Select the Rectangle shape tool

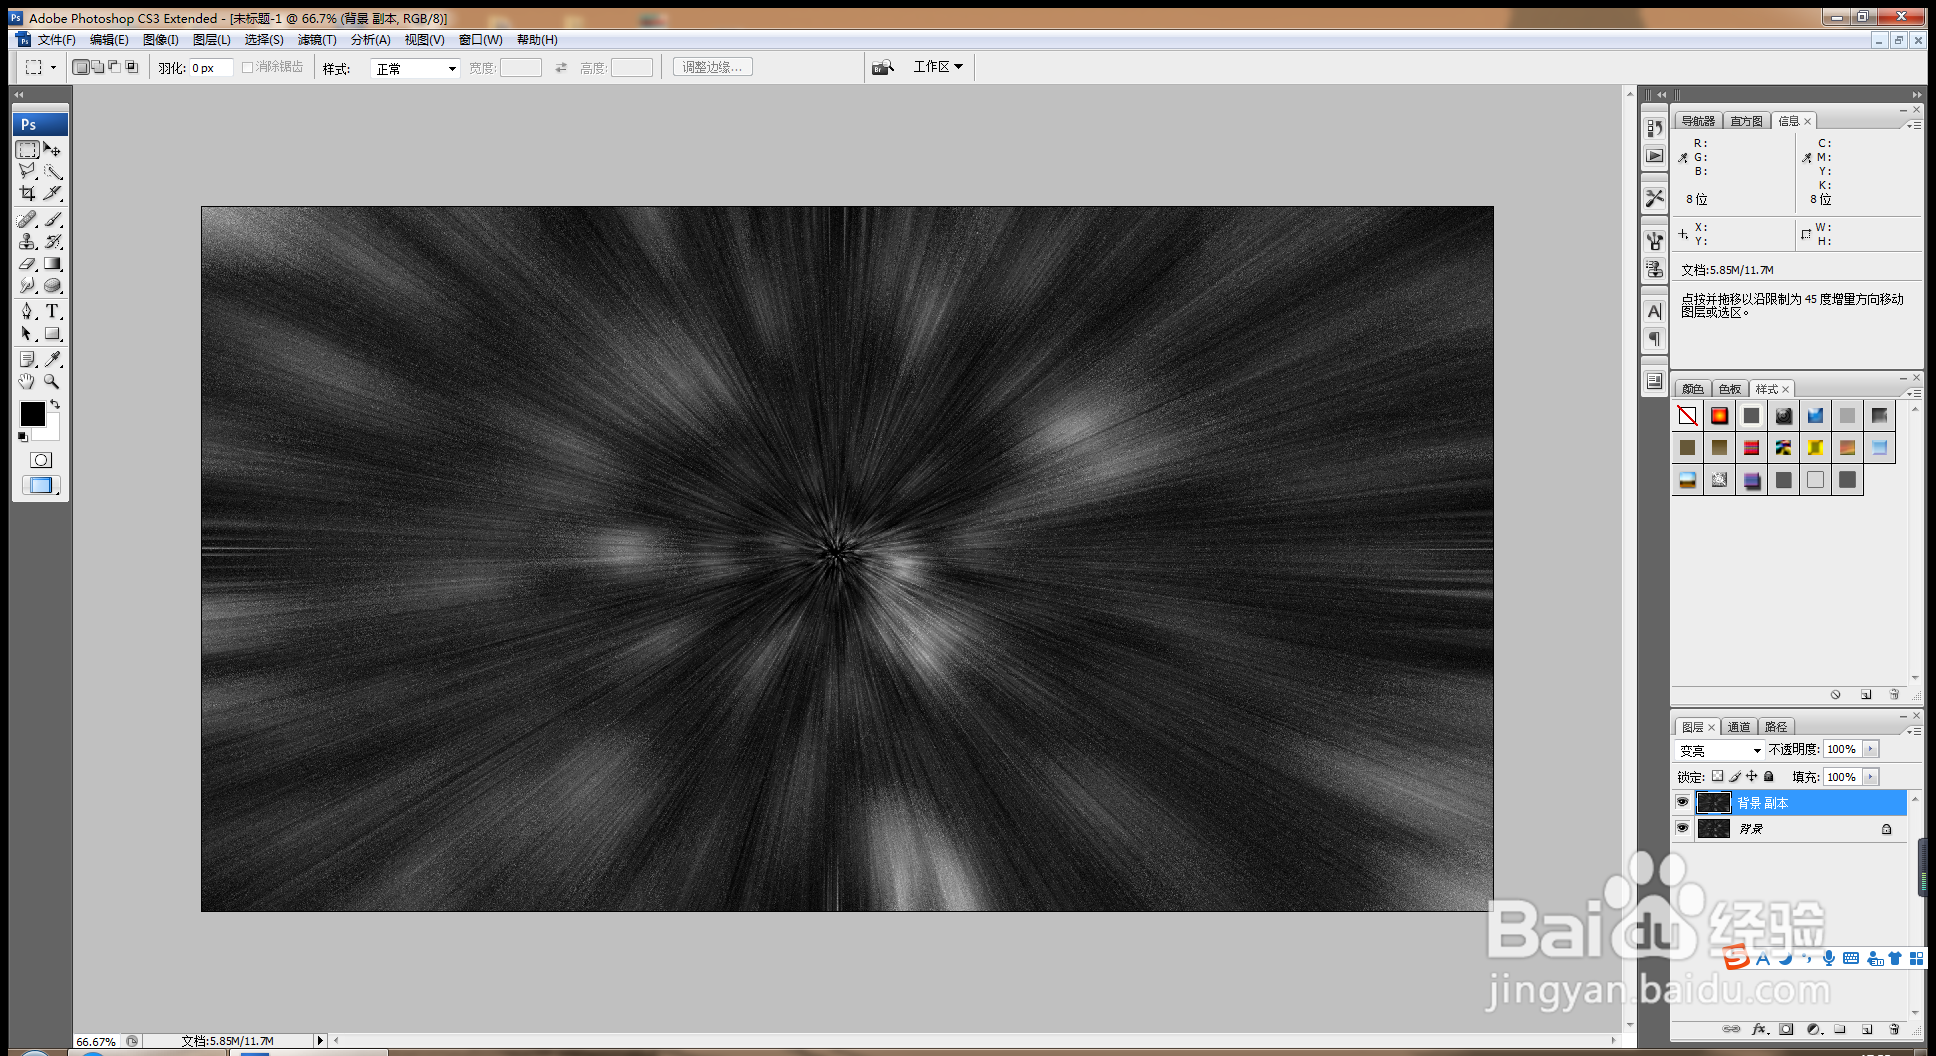[53, 333]
